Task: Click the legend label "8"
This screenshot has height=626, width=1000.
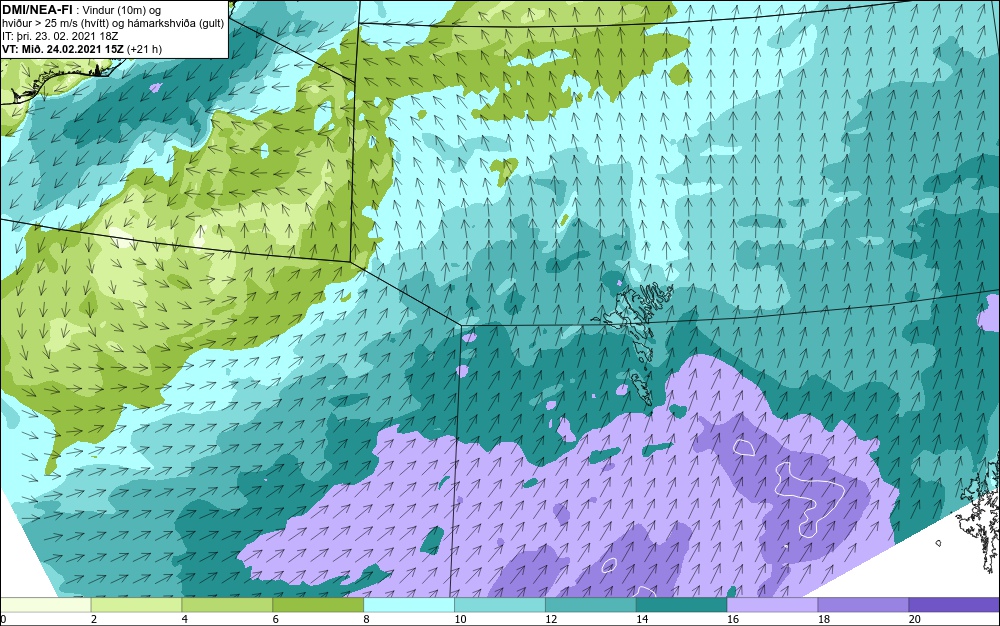Action: [x=366, y=619]
